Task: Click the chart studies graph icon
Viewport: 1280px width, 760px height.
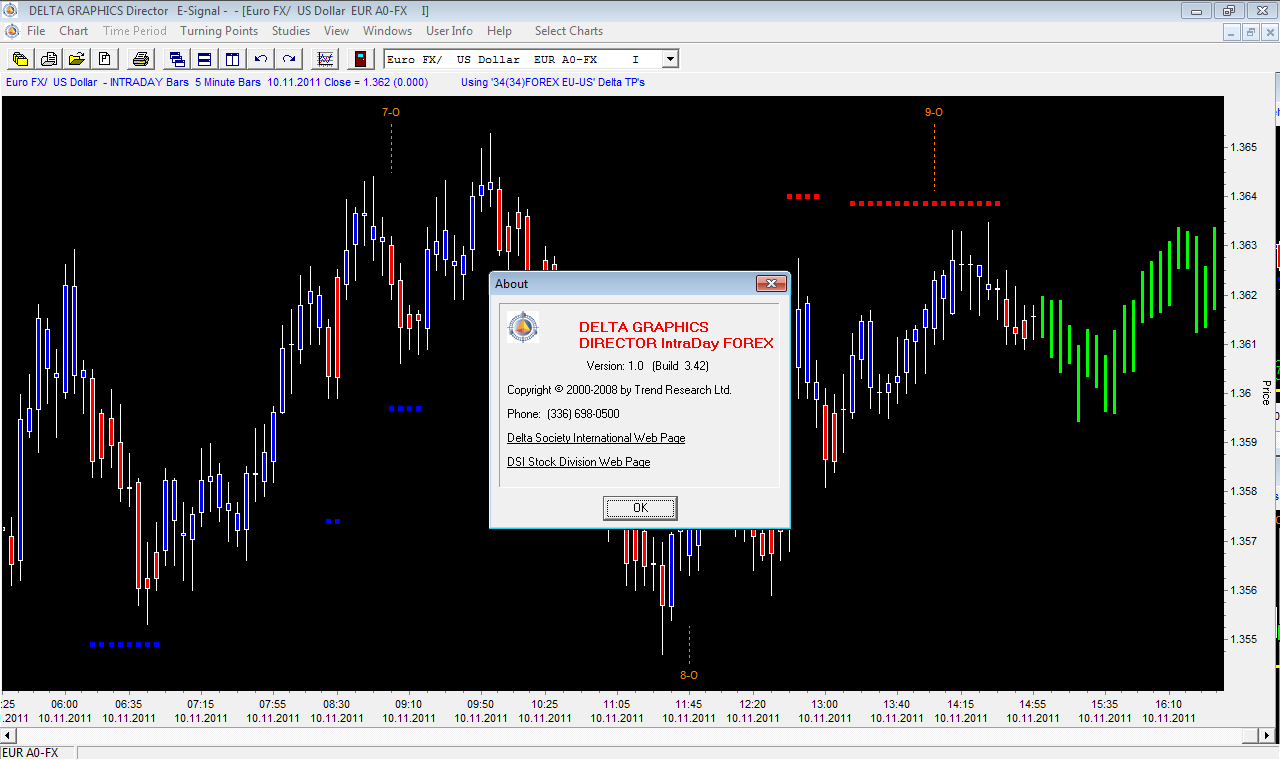Action: click(325, 59)
